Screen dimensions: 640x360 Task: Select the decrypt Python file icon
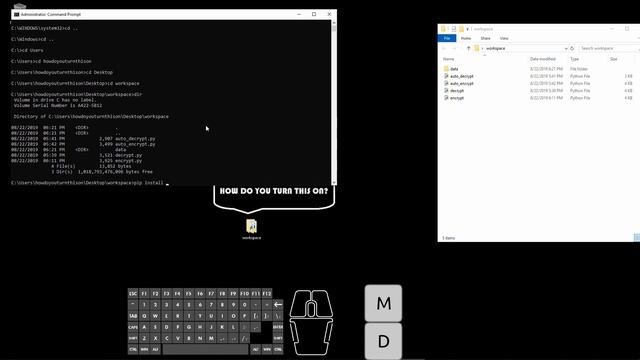pyautogui.click(x=446, y=91)
